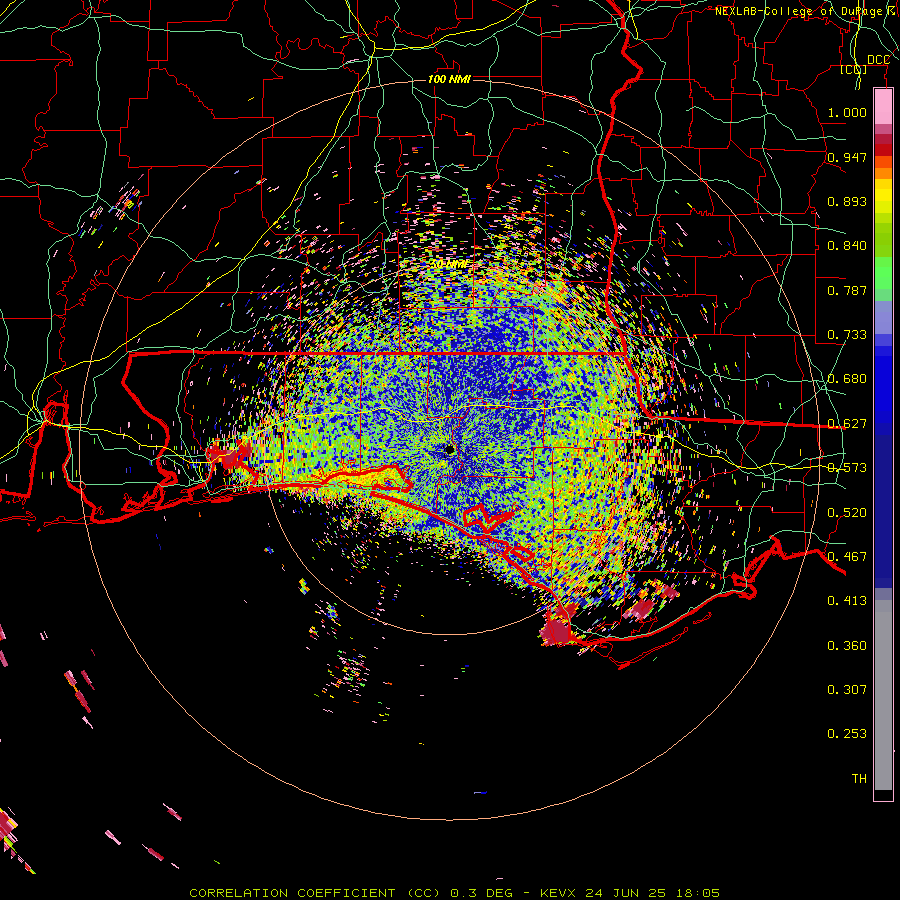Select the 0.787 scale value
The width and height of the screenshot is (900, 900).
coord(847,290)
